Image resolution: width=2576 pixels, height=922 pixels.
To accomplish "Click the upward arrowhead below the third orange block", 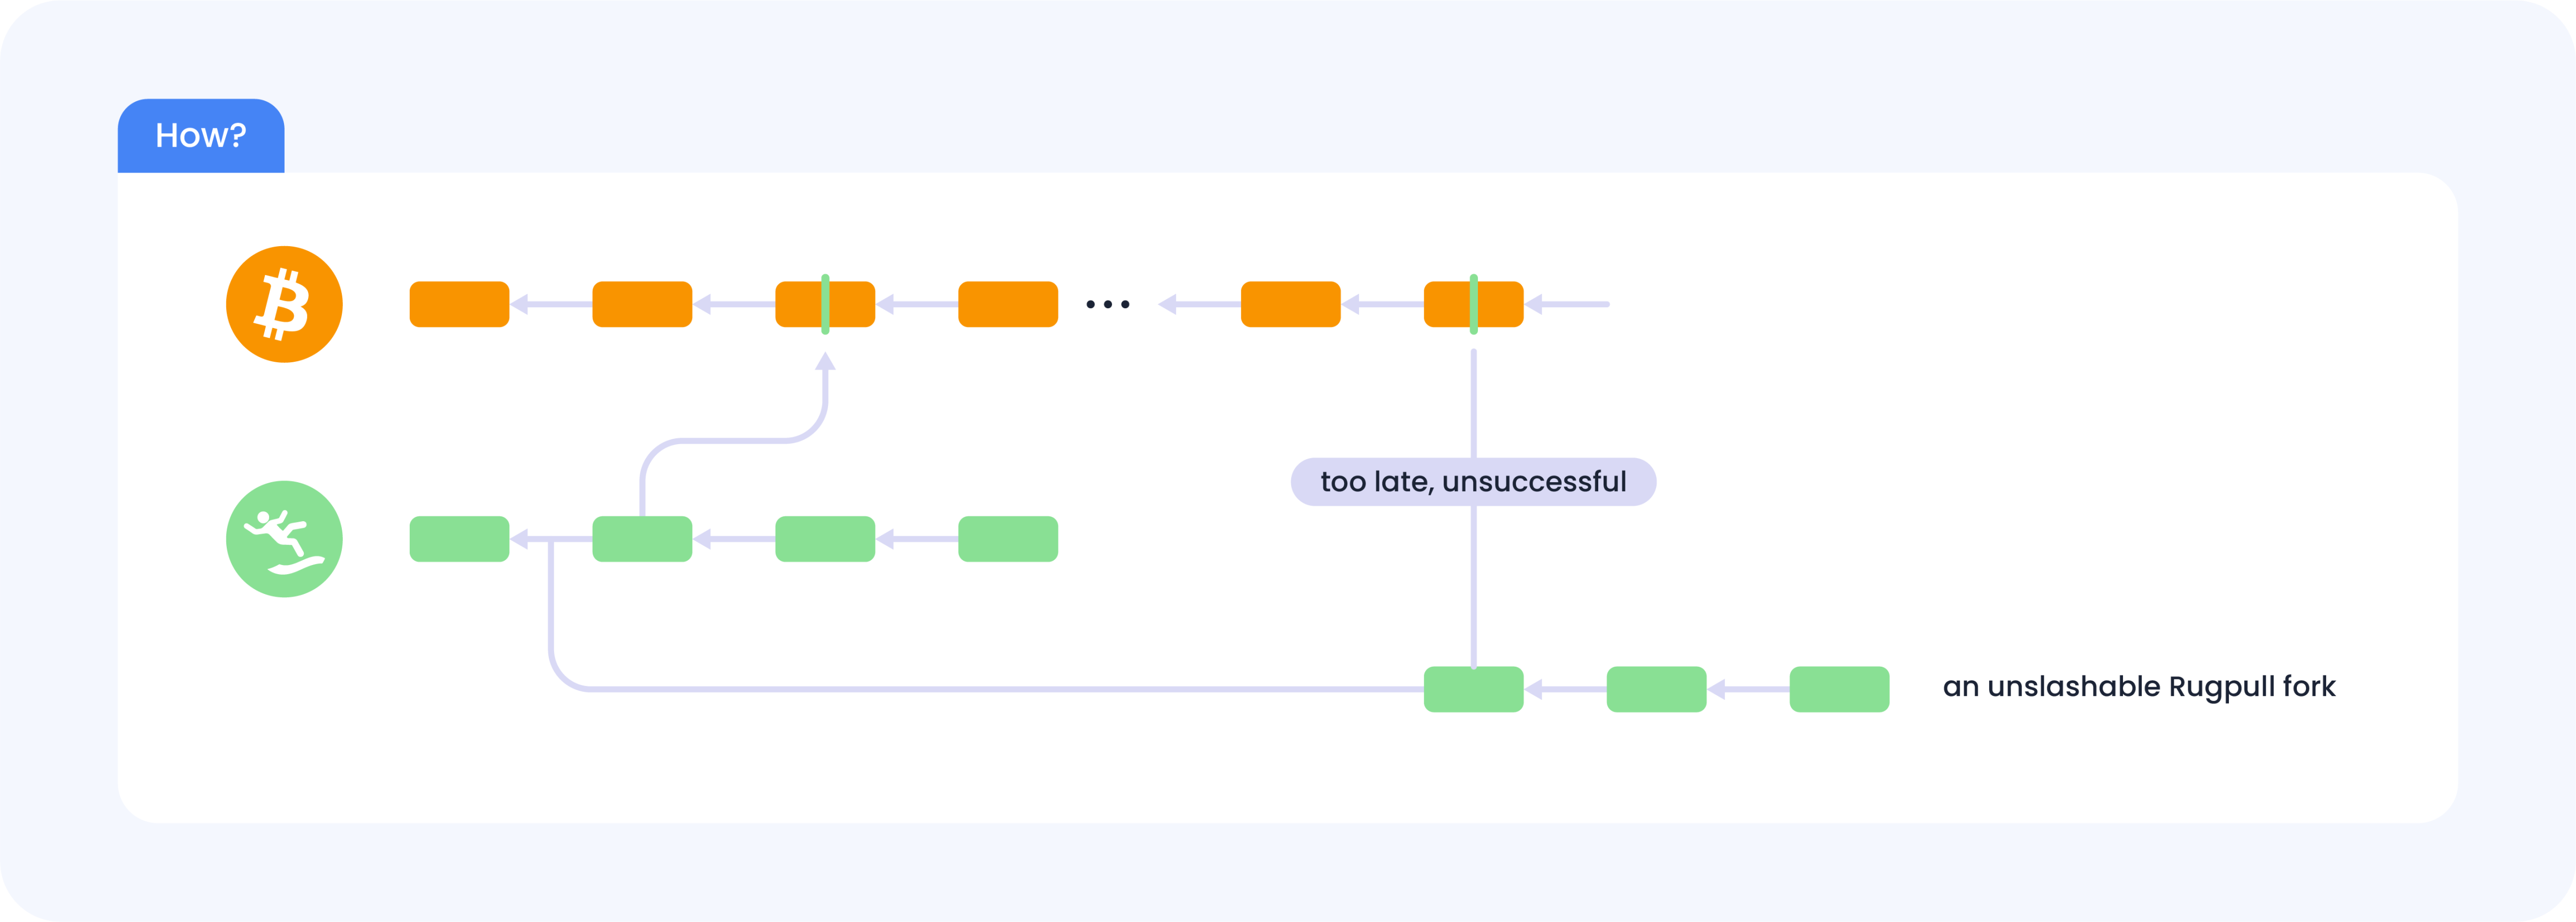I will coord(825,362).
